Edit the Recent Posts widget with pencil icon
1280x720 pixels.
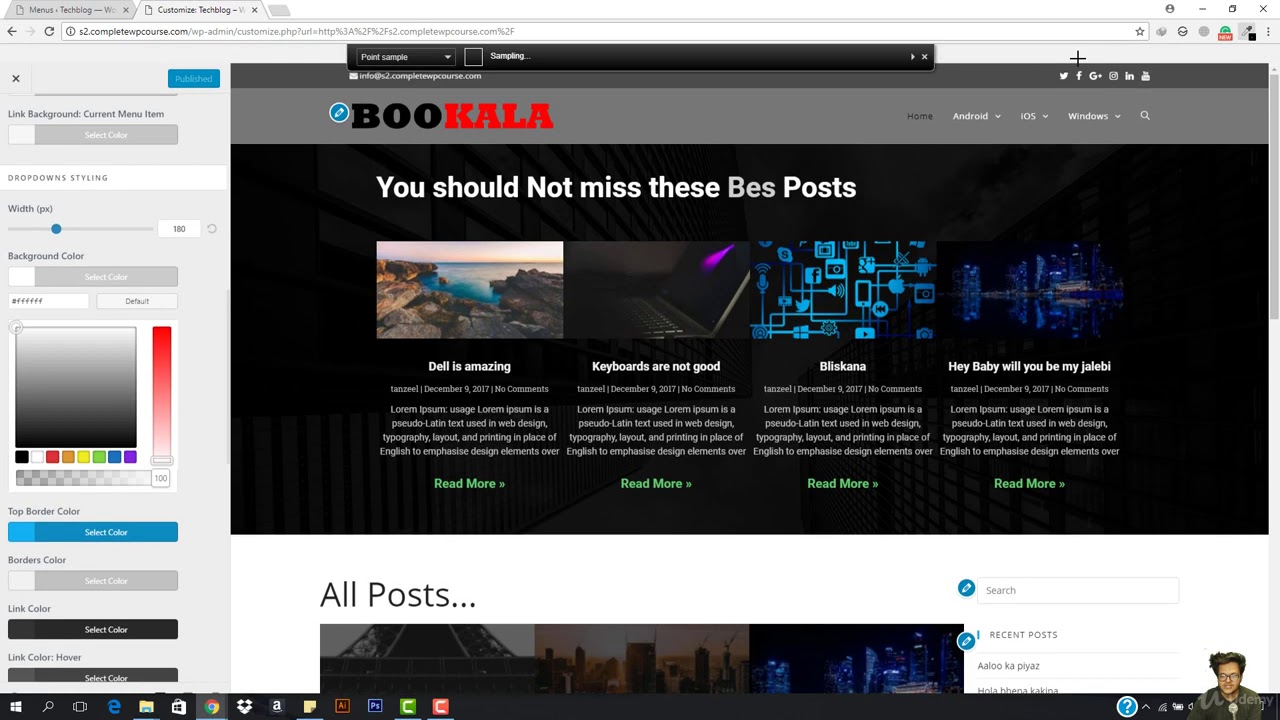click(x=966, y=640)
